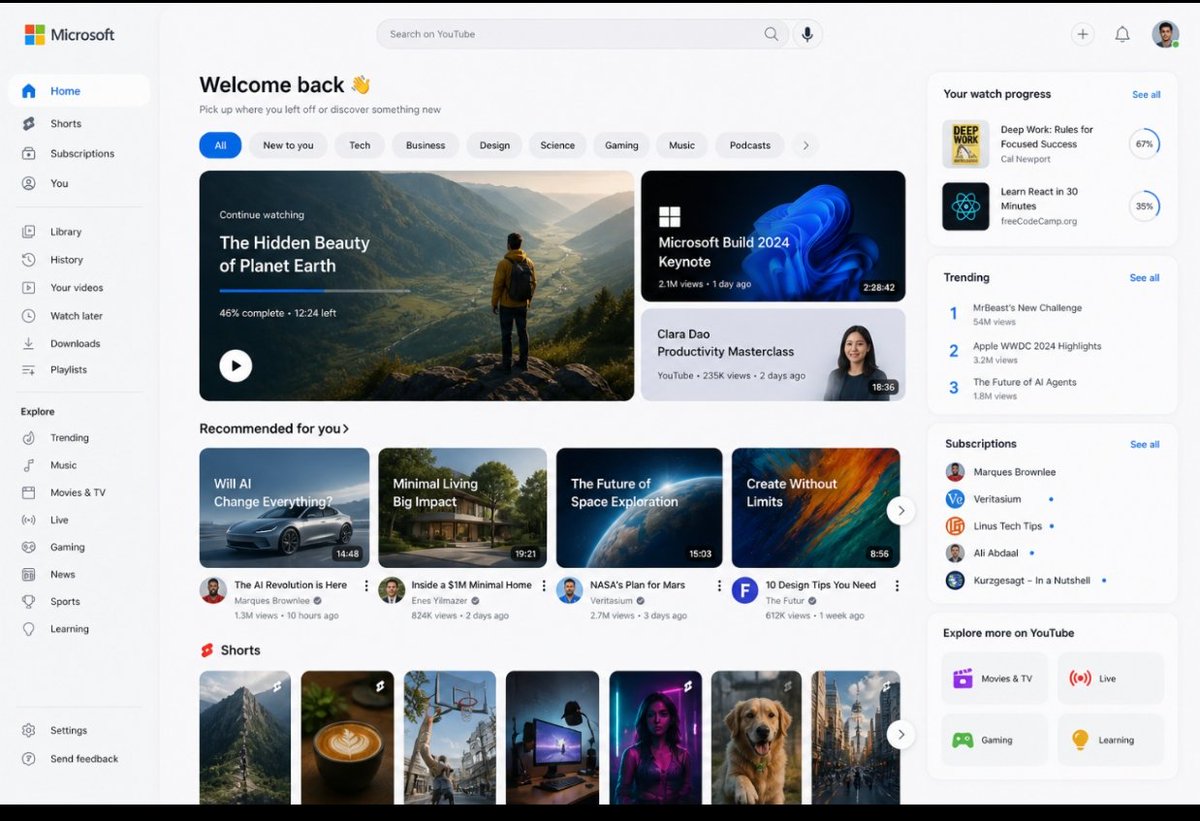Click Send feedback in the sidebar
Image resolution: width=1200 pixels, height=821 pixels.
(84, 759)
